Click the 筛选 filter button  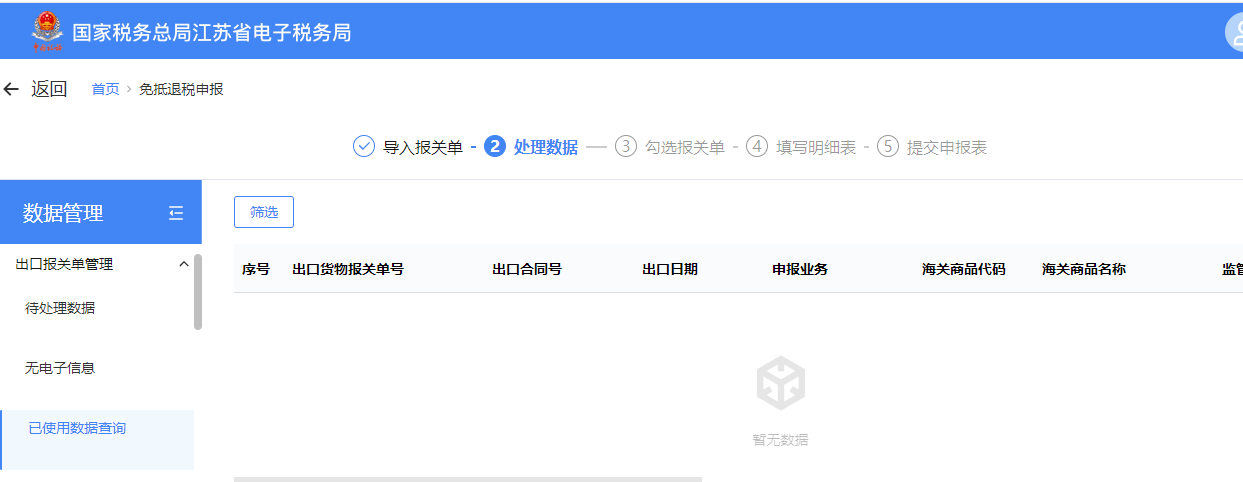click(264, 212)
